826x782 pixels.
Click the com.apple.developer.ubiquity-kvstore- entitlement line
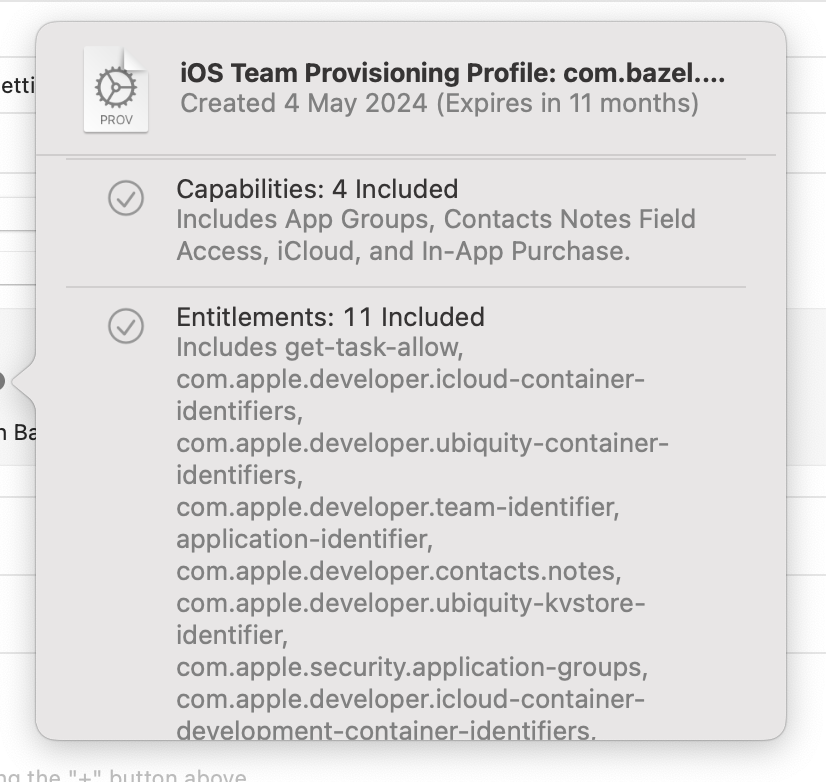[411, 603]
